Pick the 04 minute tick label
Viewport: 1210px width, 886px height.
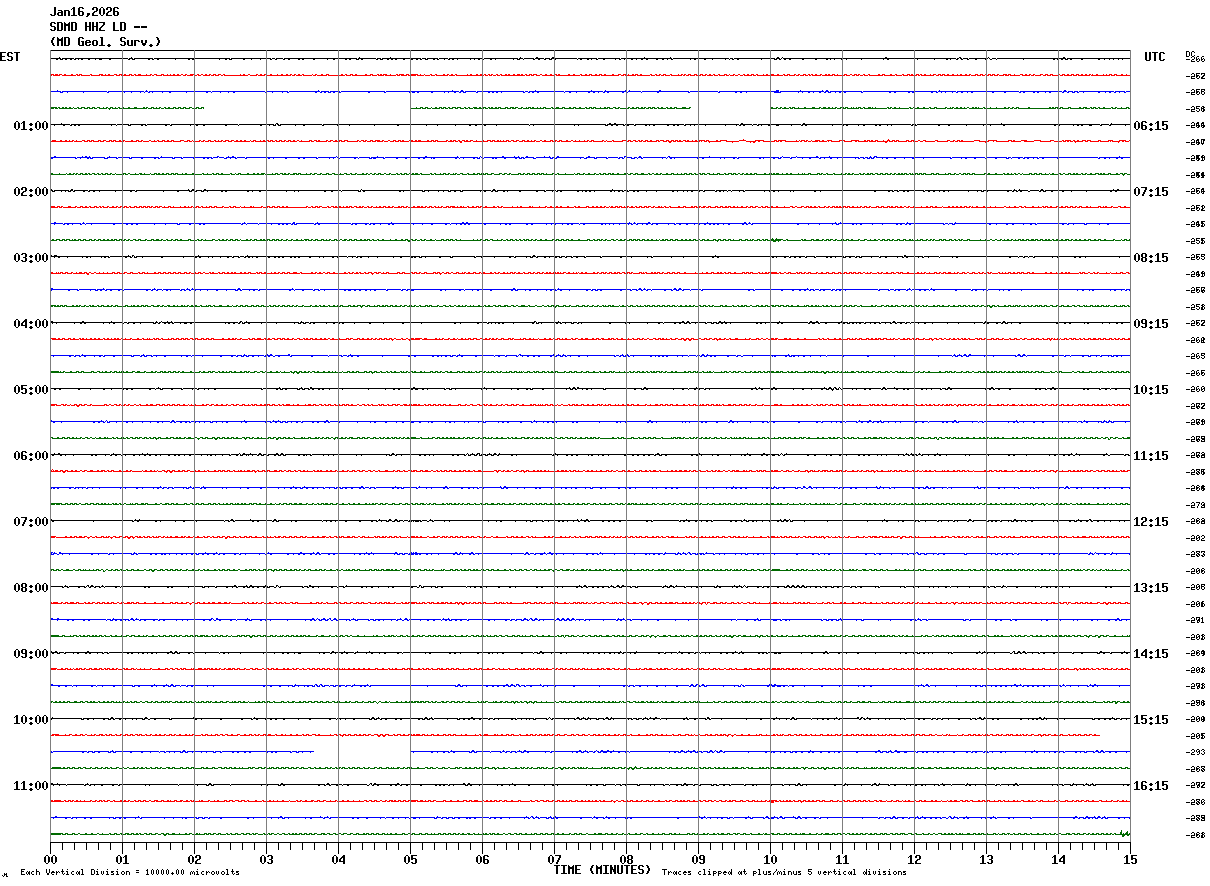338,859
